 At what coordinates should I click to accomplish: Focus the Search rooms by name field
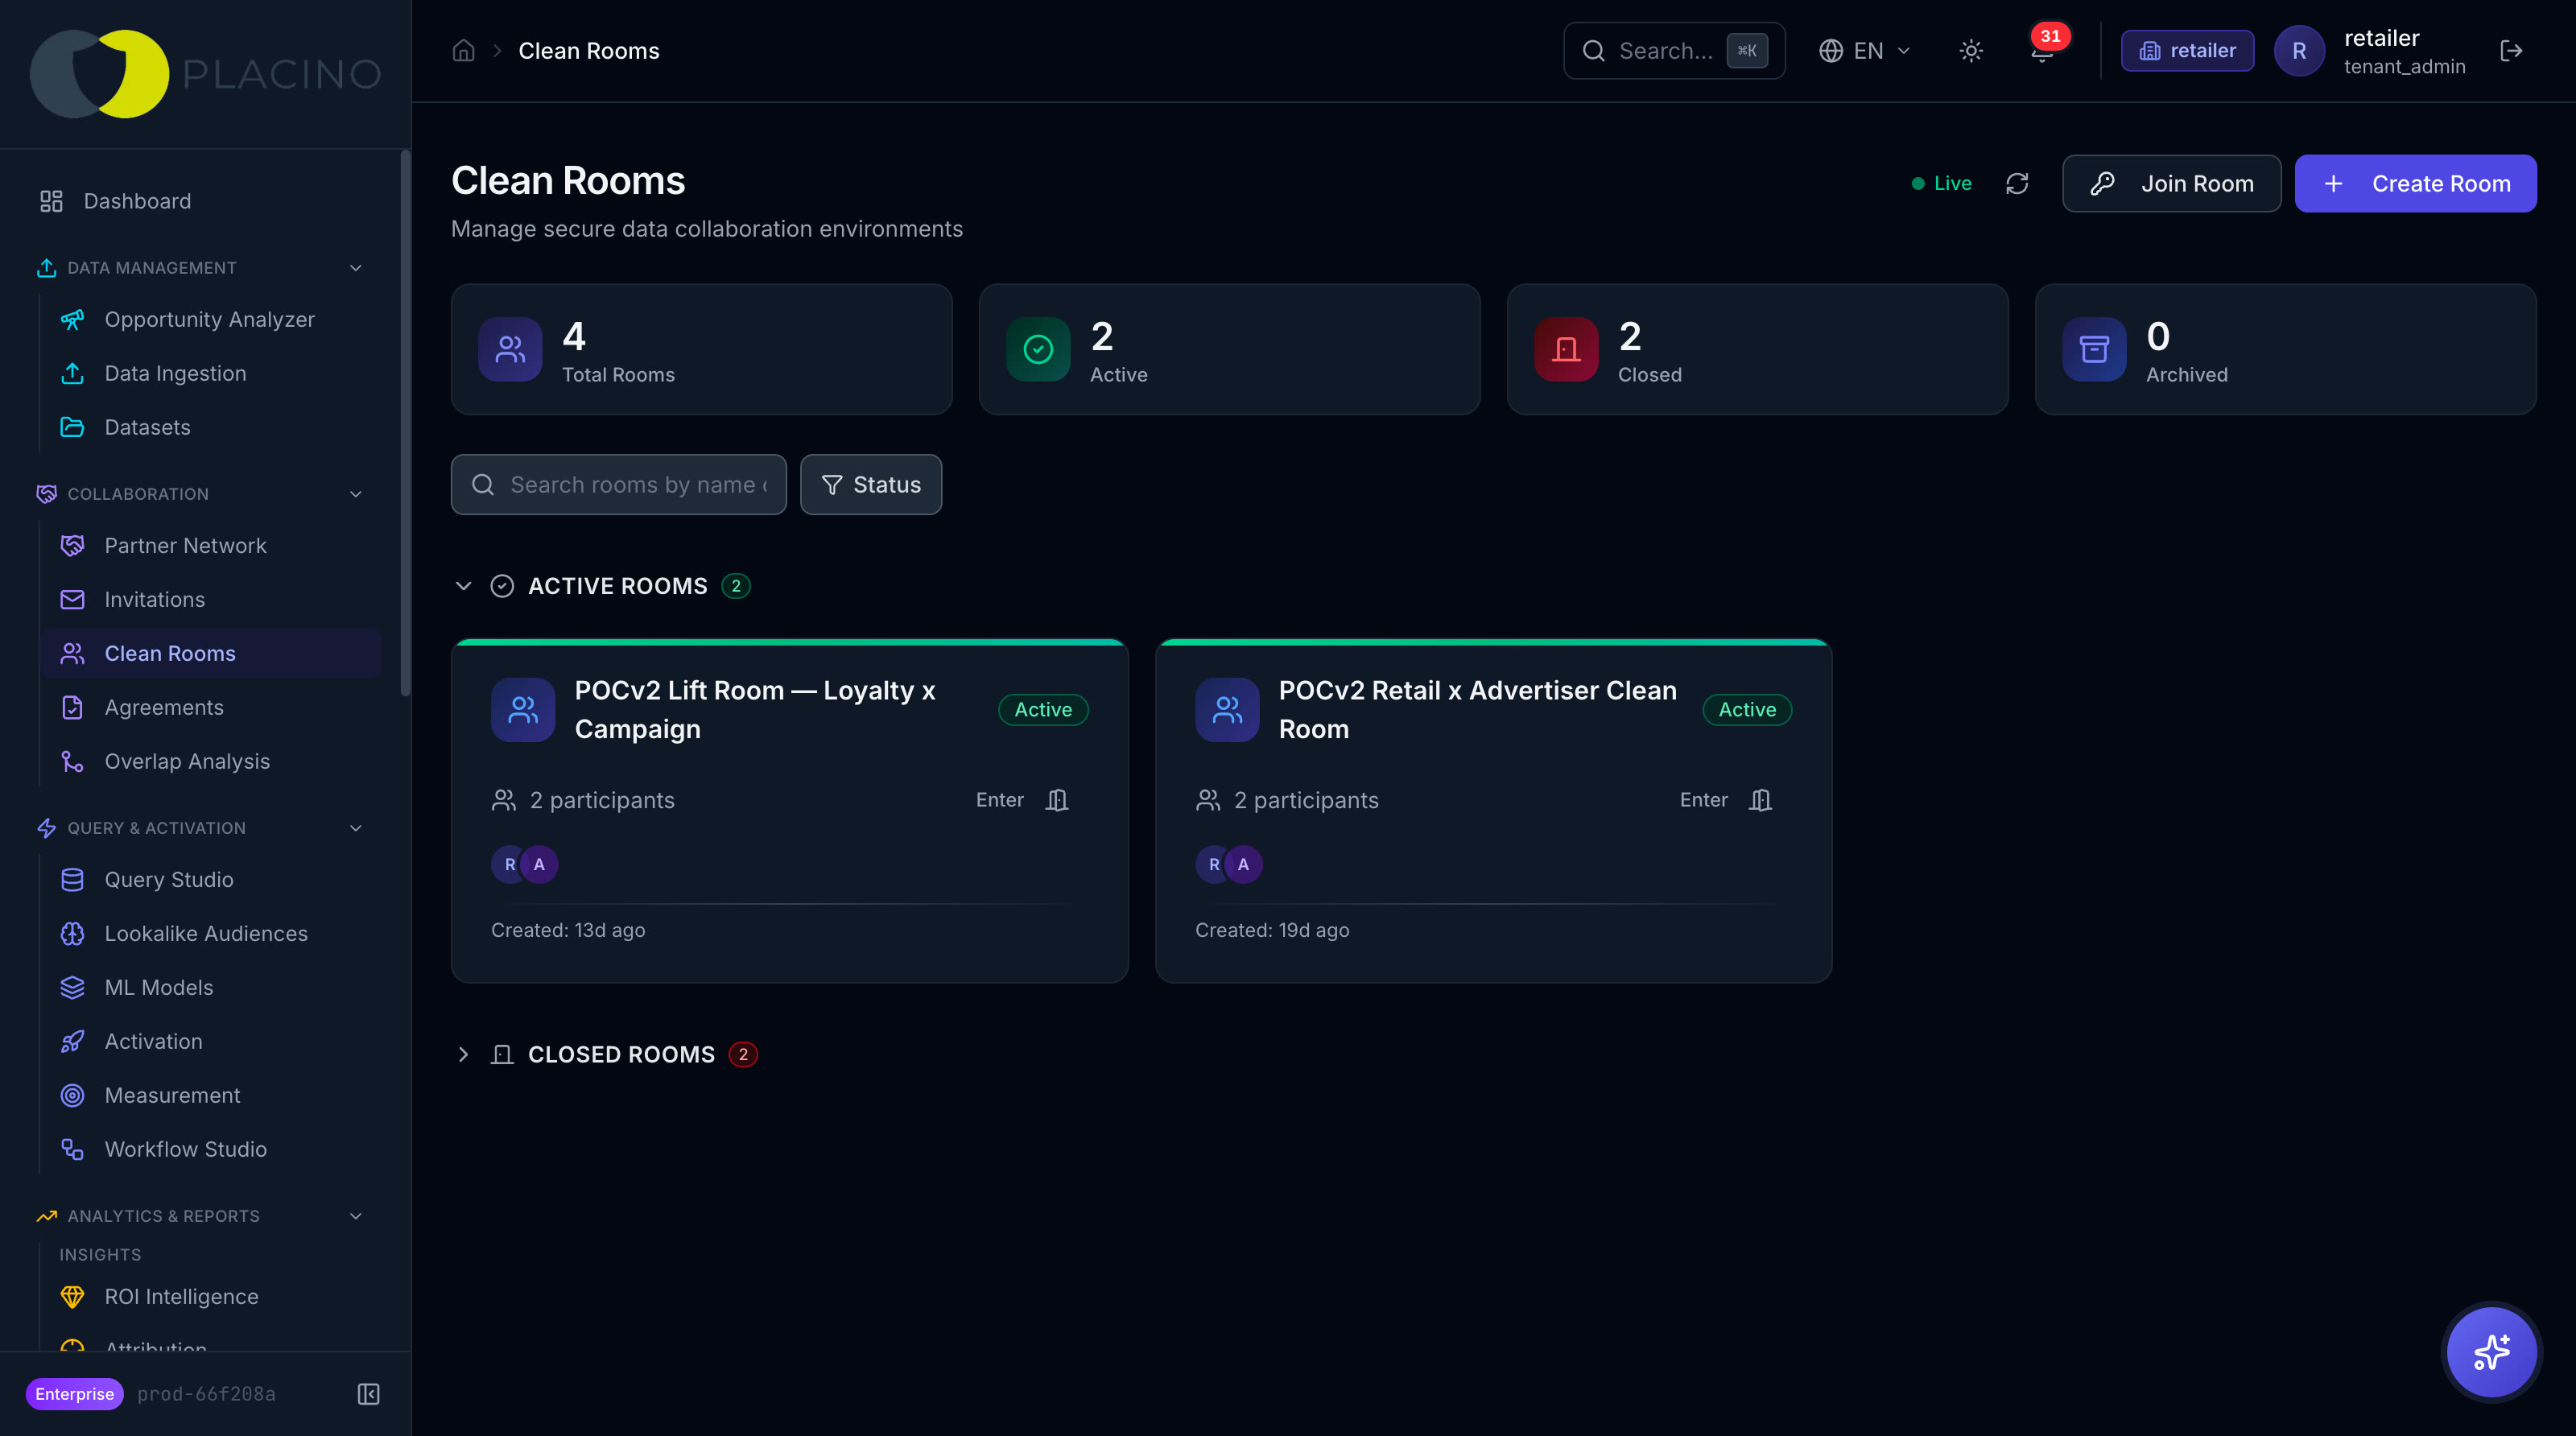coord(618,485)
